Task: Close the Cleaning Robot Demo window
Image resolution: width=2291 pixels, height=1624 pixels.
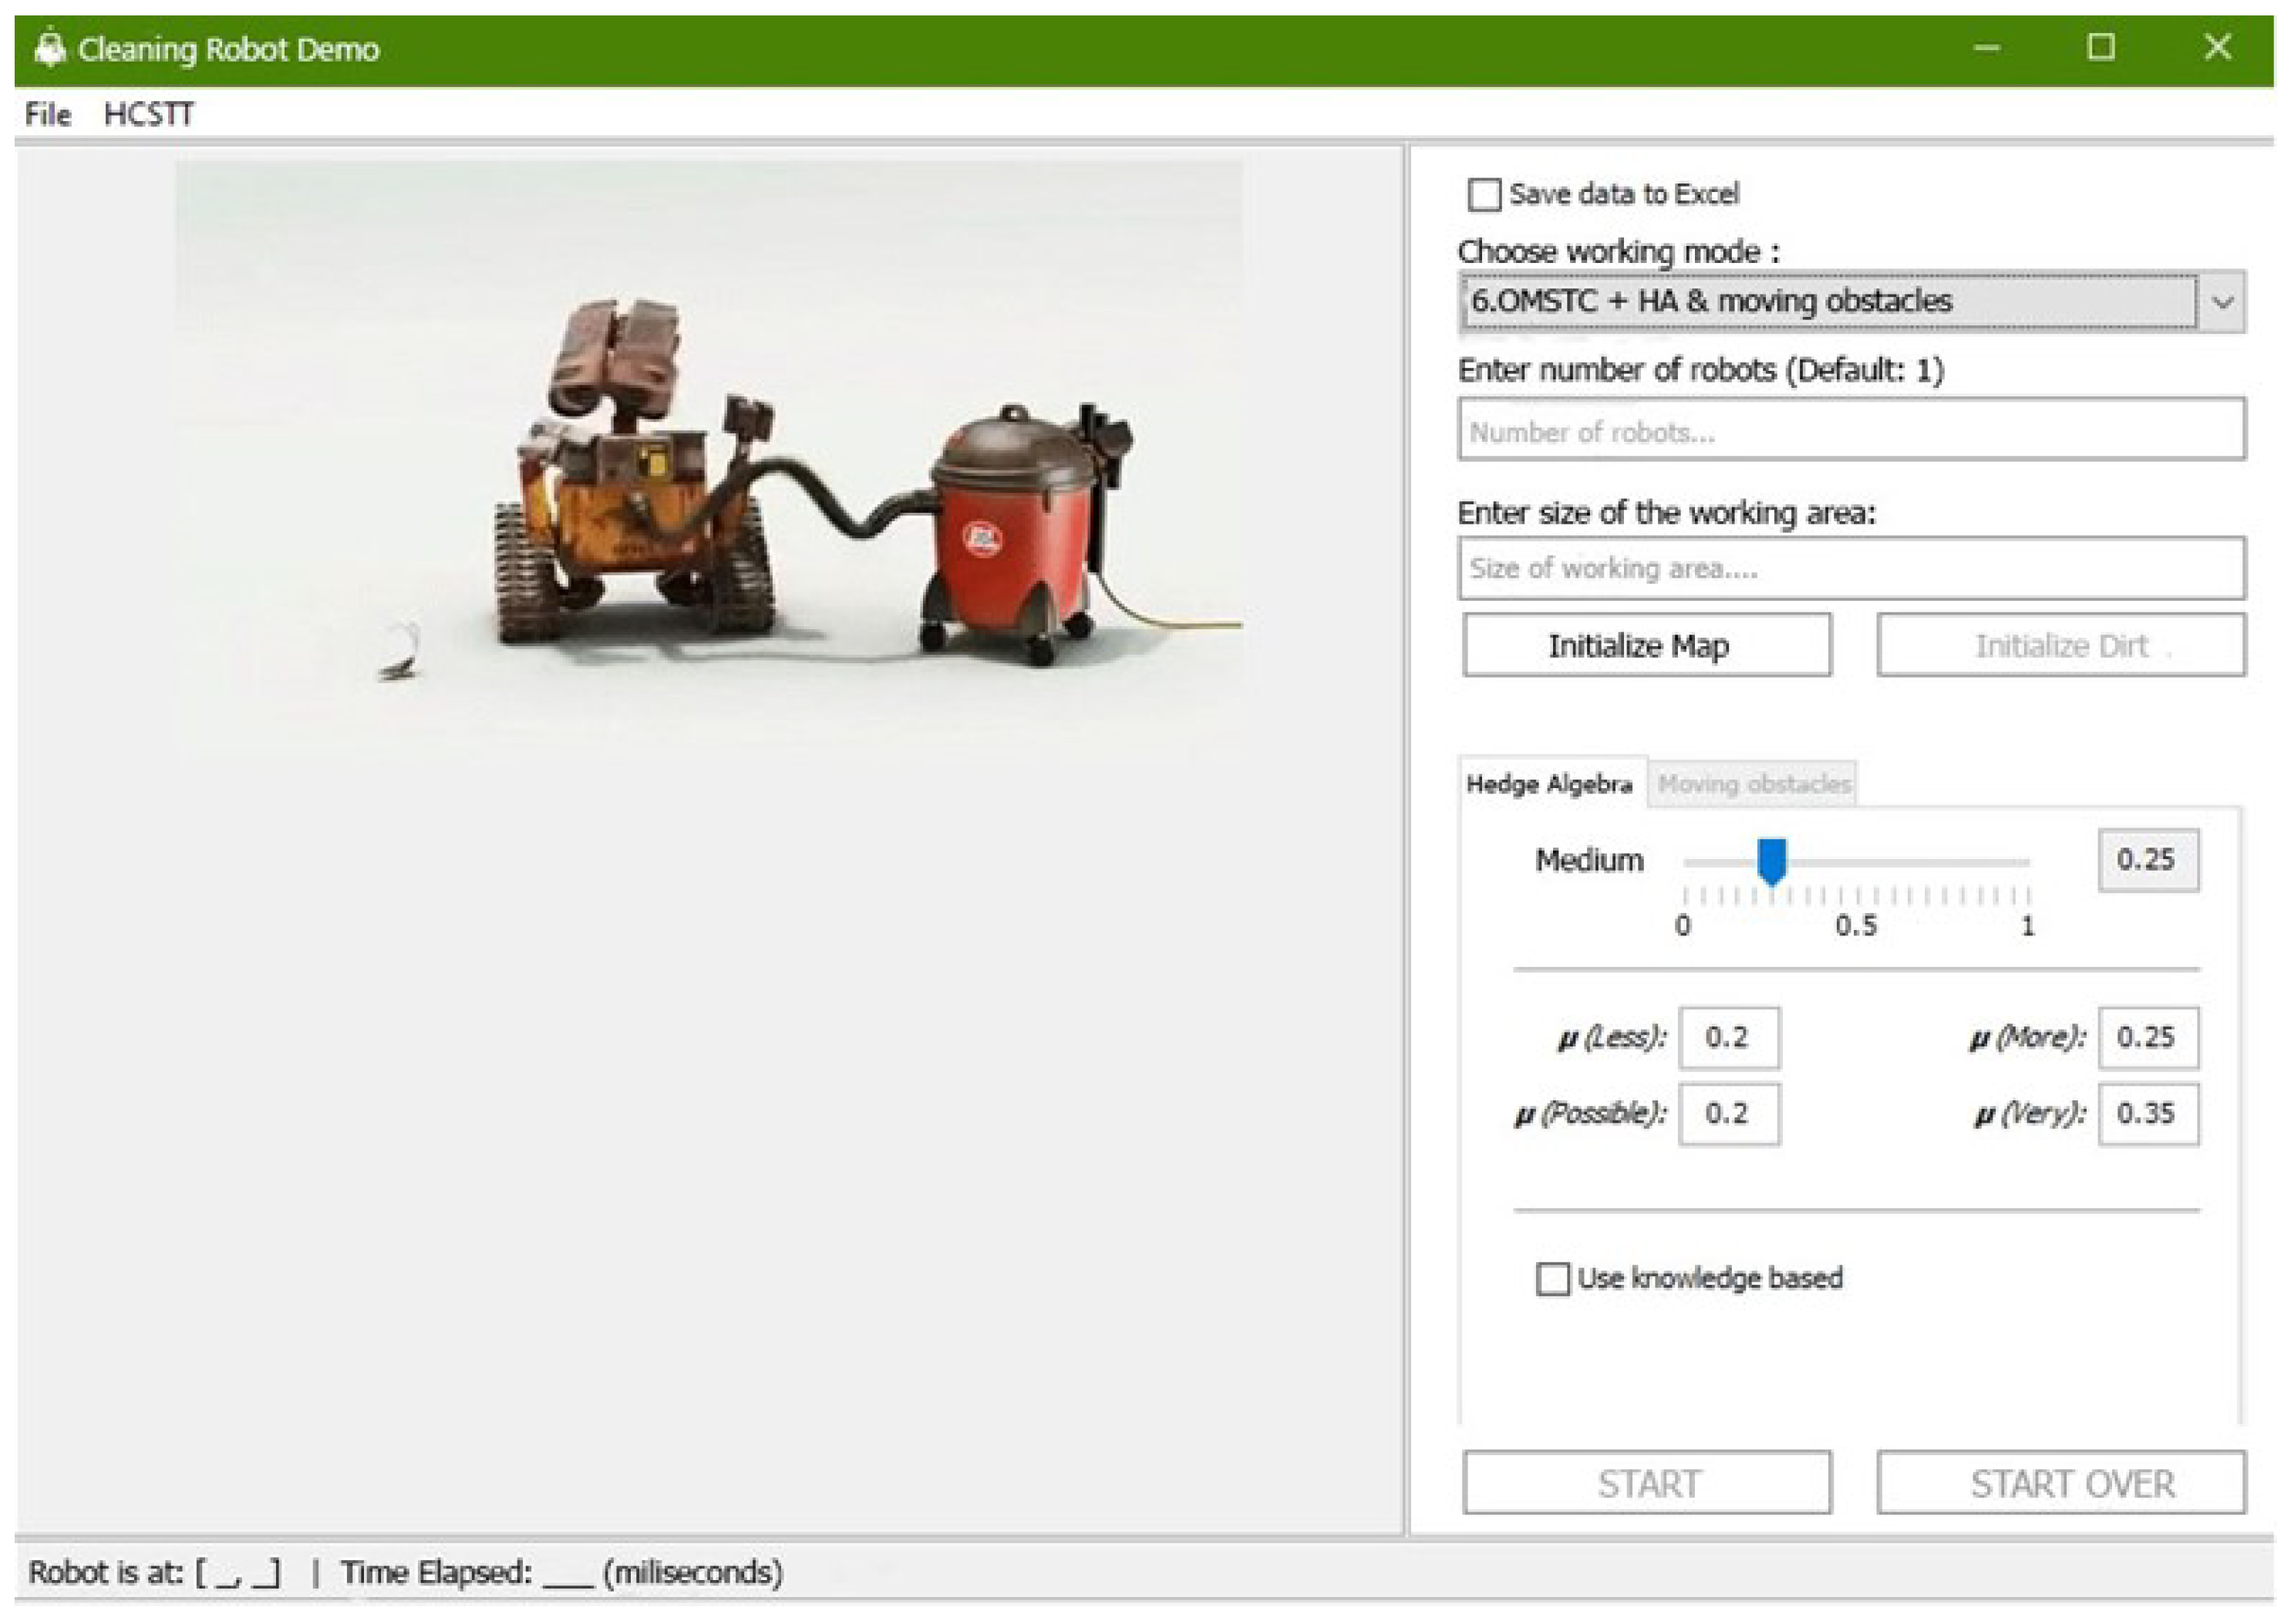Action: (x=2217, y=48)
